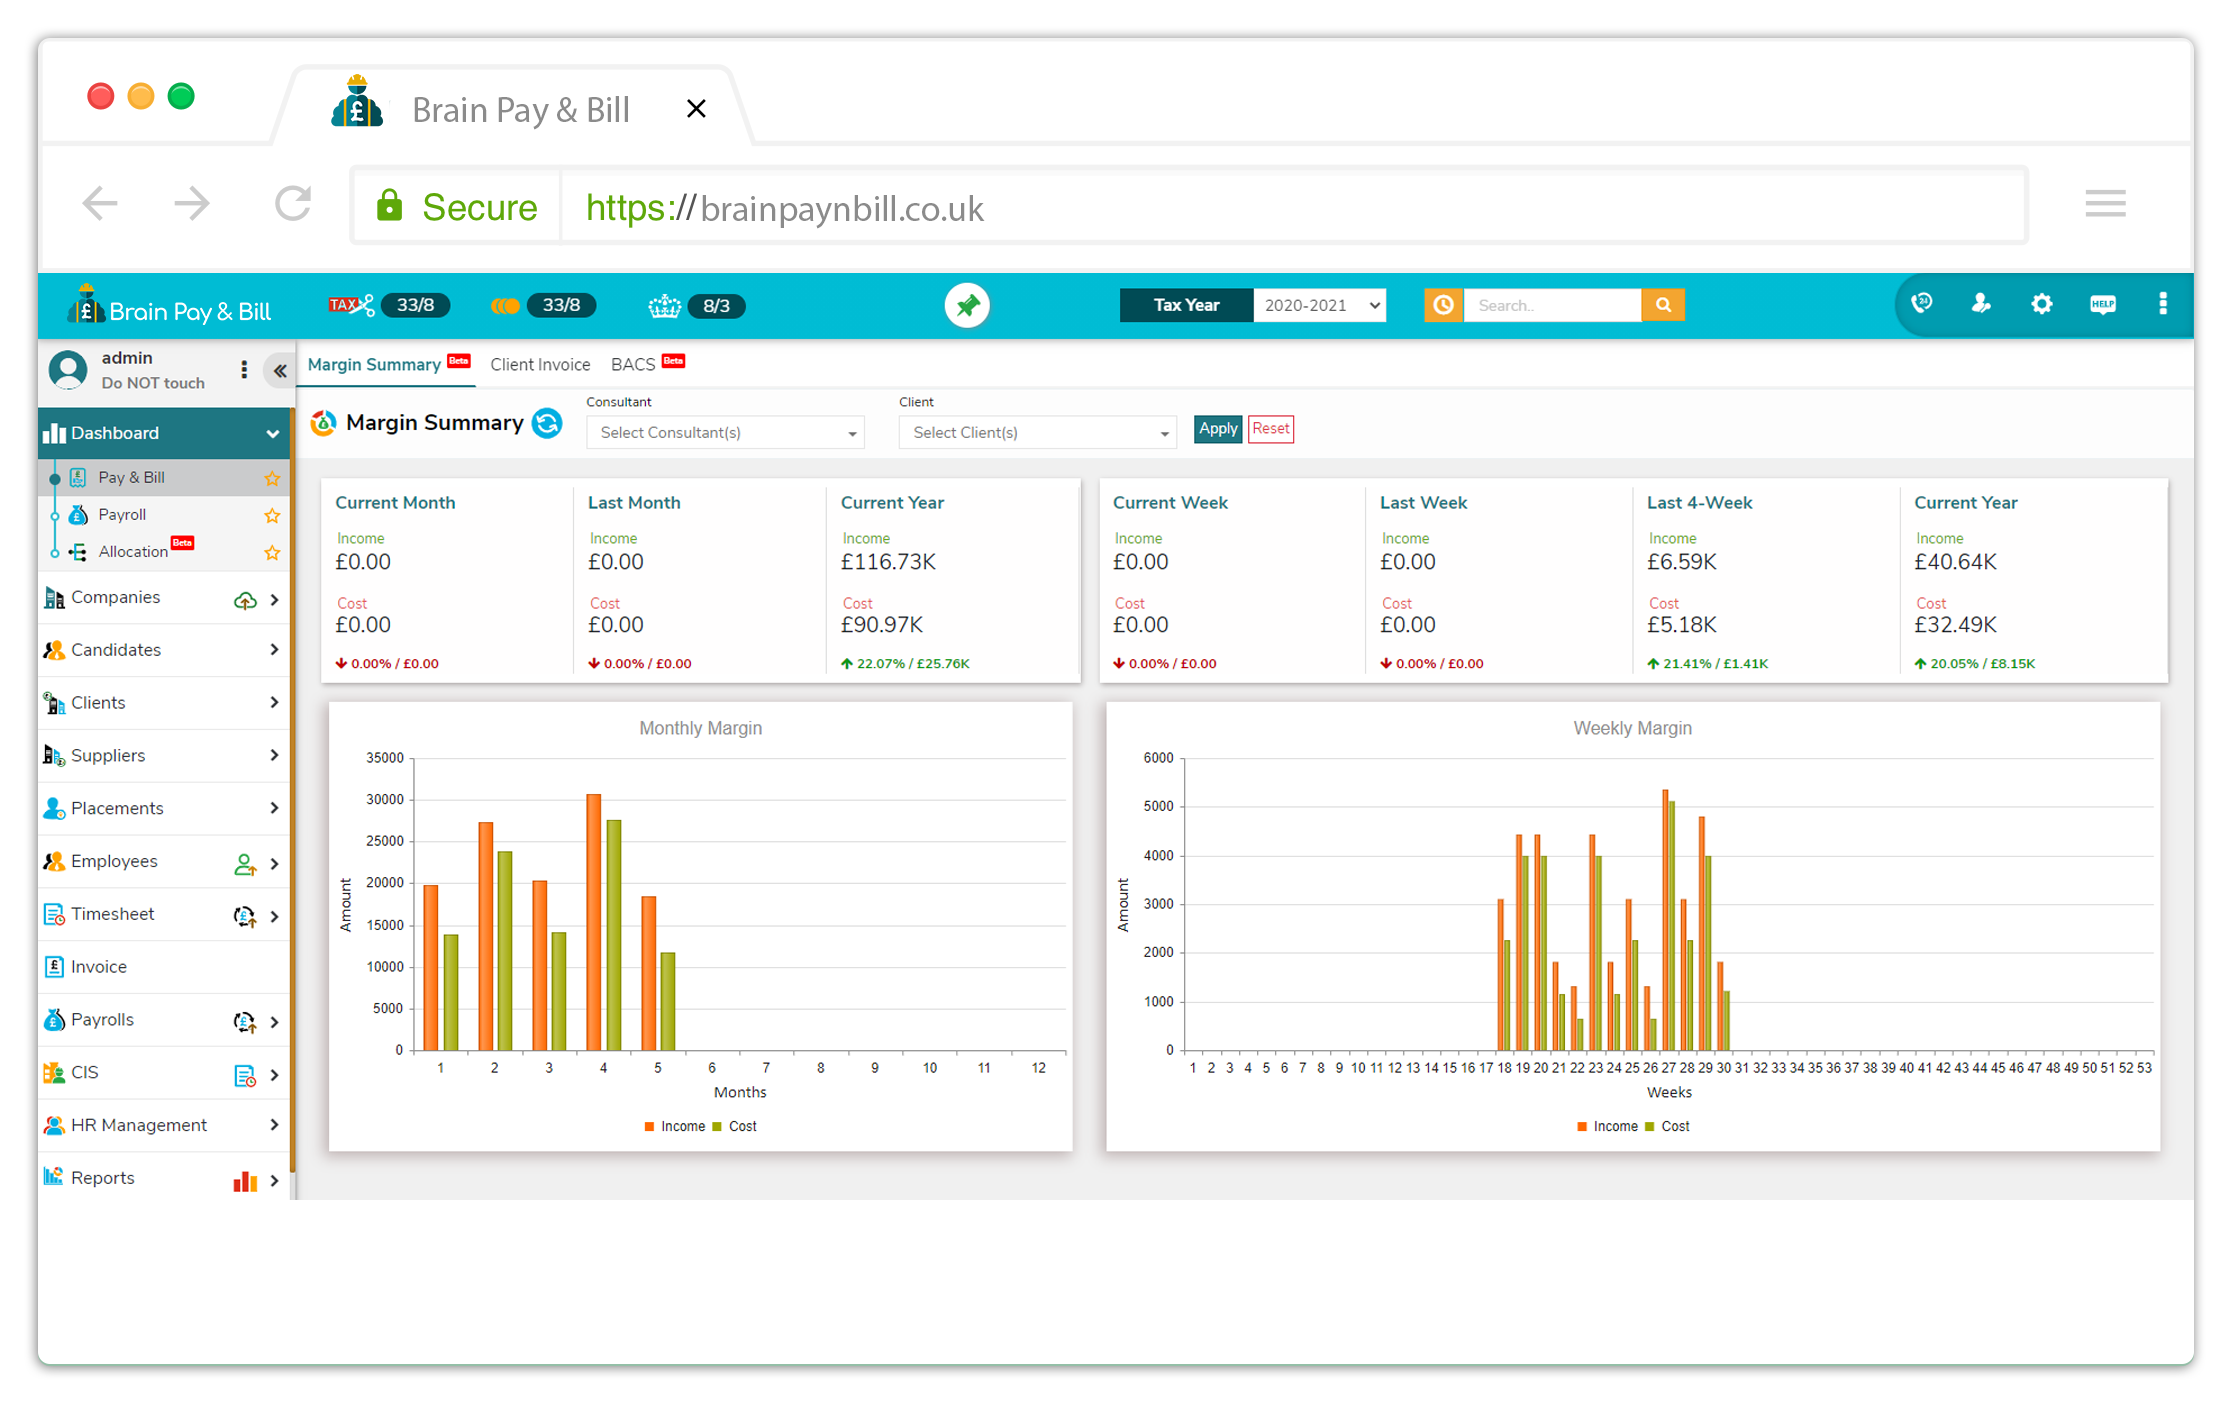Toggle Income series in Weekly Margin legend

[x=1608, y=1126]
